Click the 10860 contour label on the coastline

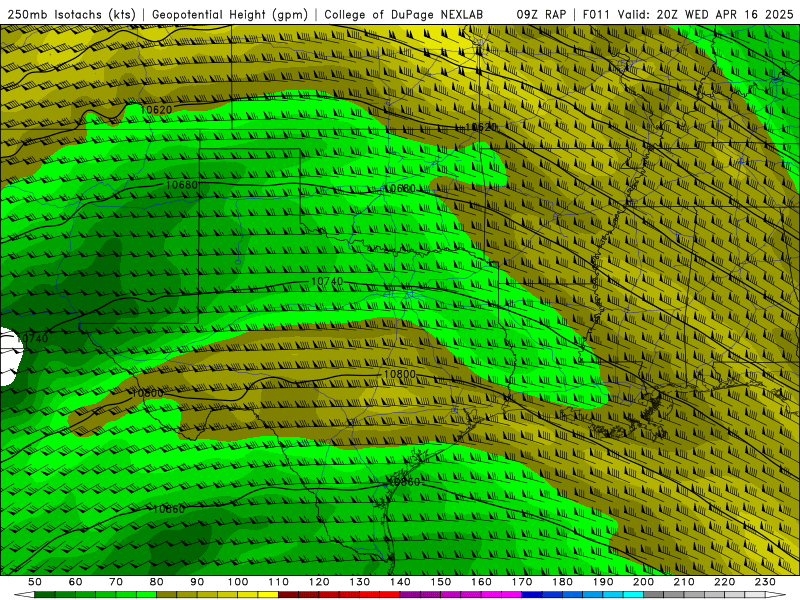[404, 482]
